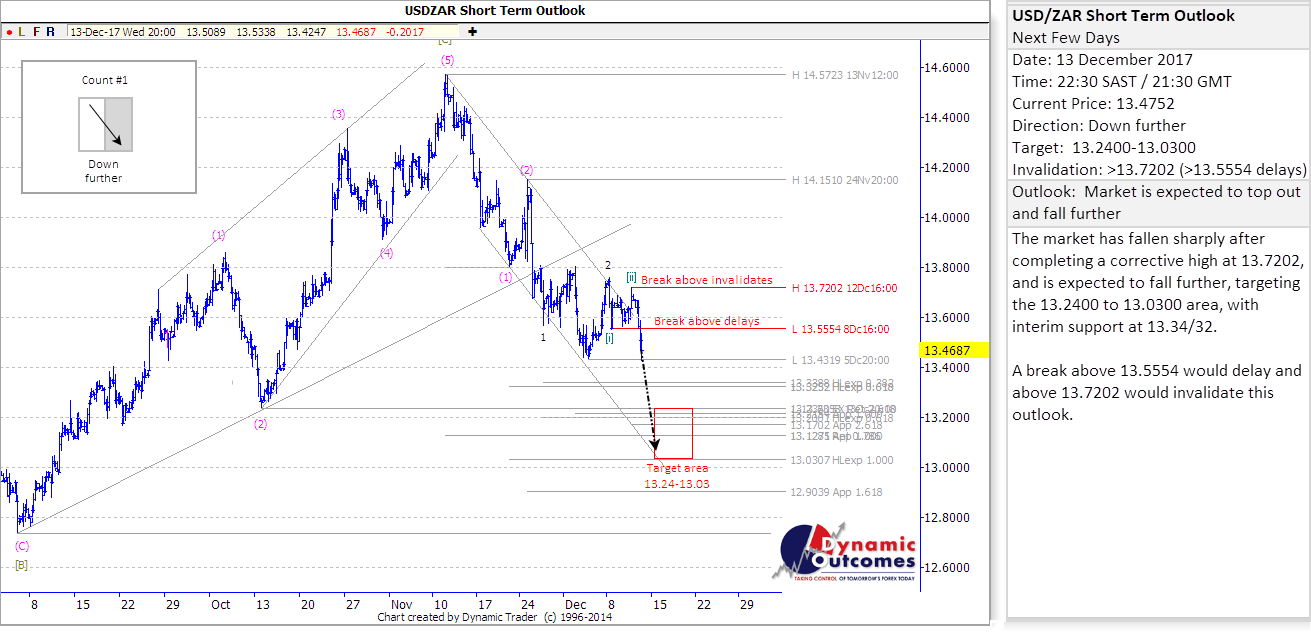The width and height of the screenshot is (1311, 641).
Task: Click the pink (3) wave label
Action: pos(339,114)
